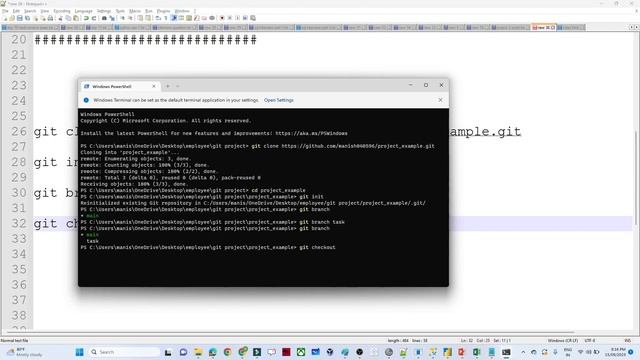The image size is (640, 360).
Task: Click the Save toolbar icon in Notepad++
Action: tap(19, 18)
